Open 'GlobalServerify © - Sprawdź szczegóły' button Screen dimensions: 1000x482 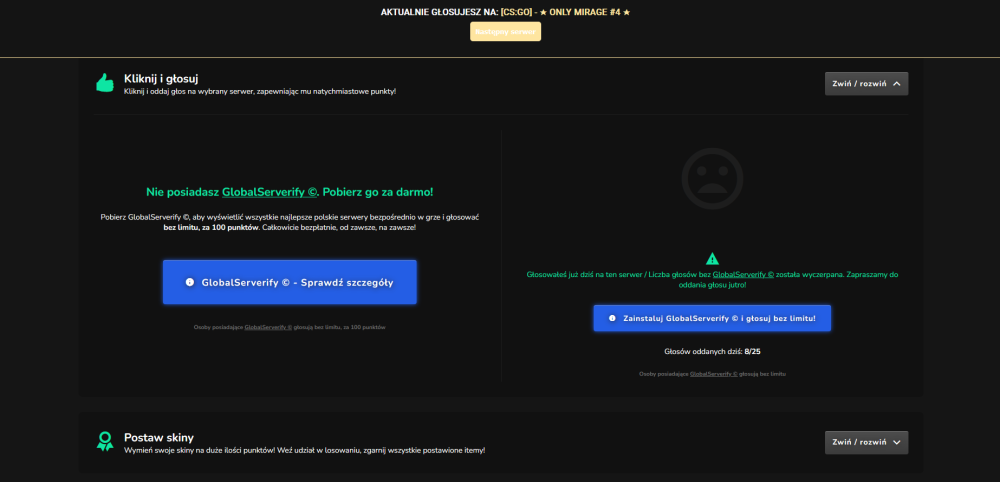[x=290, y=282]
